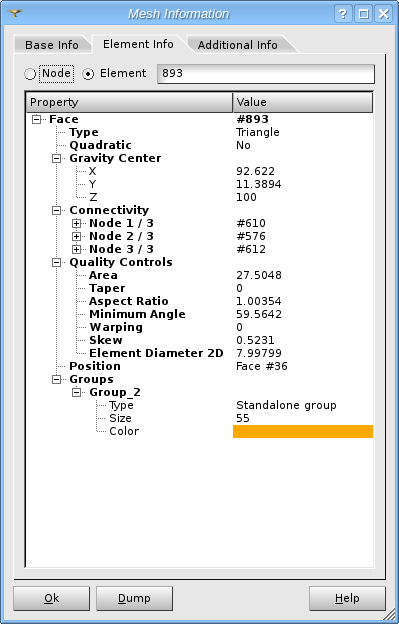Screen dimensions: 399x624
Task: Click the Ok button
Action: (x=52, y=598)
